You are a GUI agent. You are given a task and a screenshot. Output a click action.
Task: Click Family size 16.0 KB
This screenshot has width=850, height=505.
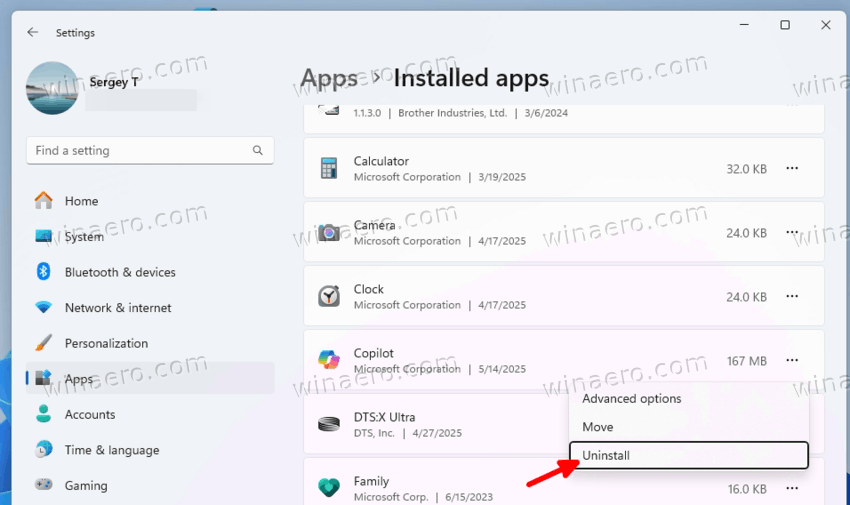[747, 489]
